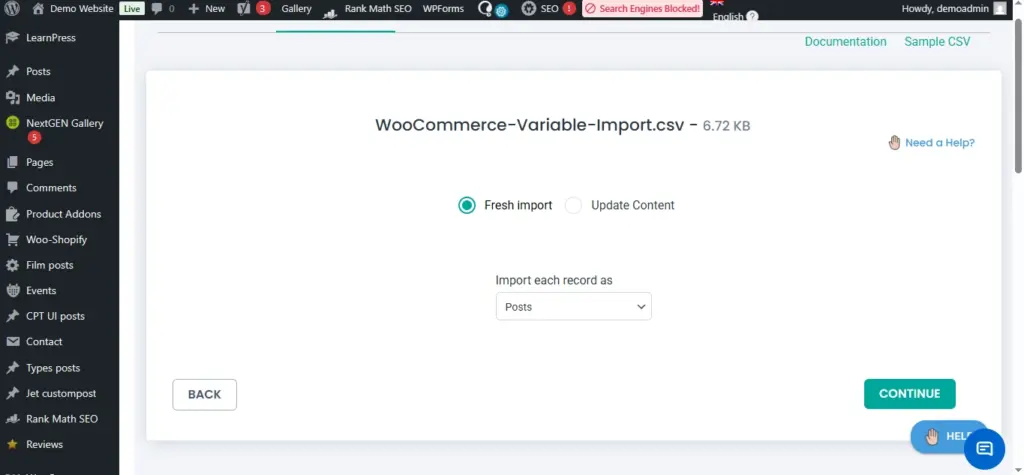Click the plus New icon
The width and height of the screenshot is (1024, 475).
[x=193, y=9]
